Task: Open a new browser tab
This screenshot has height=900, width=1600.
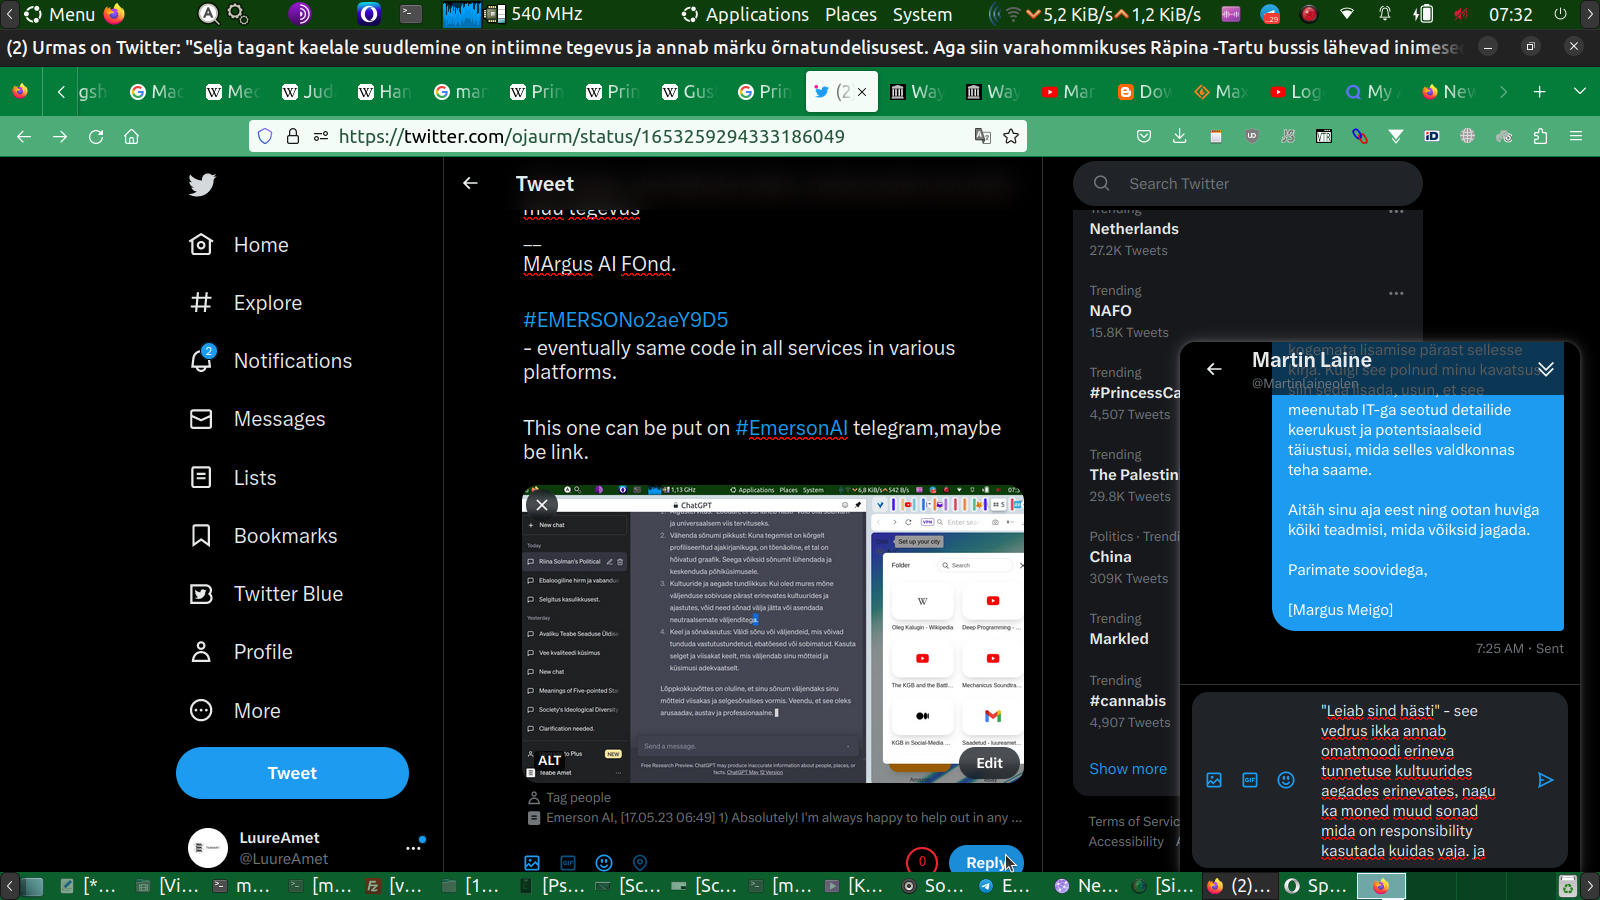Action: [1540, 91]
